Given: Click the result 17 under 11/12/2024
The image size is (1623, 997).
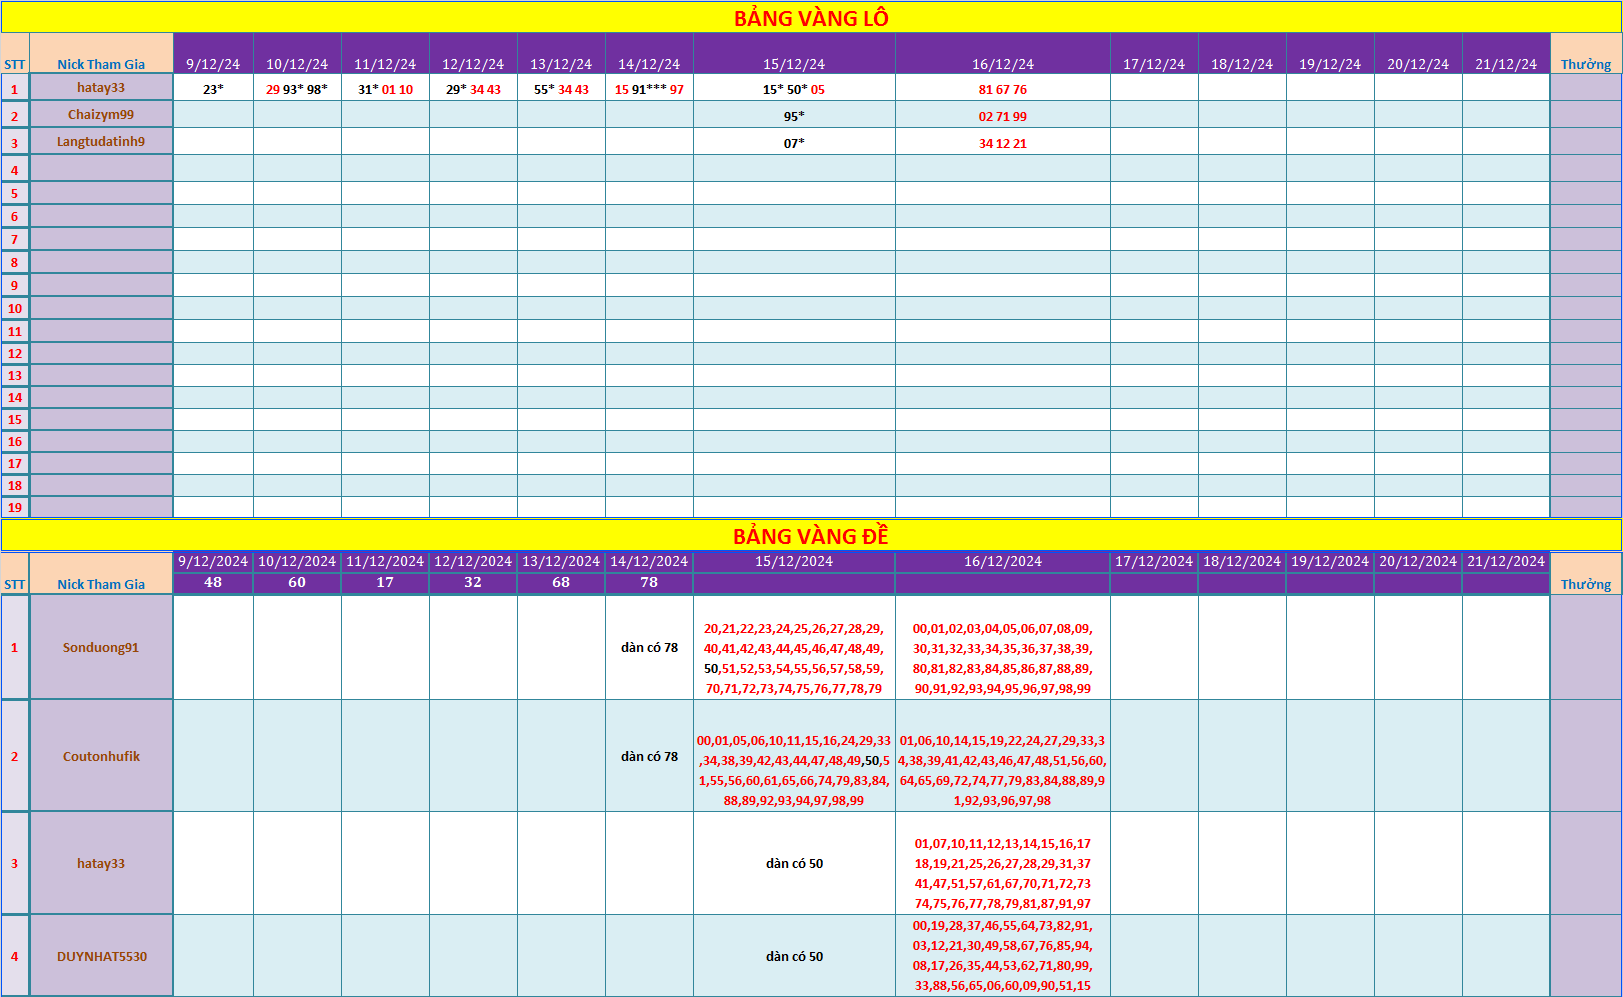Looking at the screenshot, I should [385, 582].
